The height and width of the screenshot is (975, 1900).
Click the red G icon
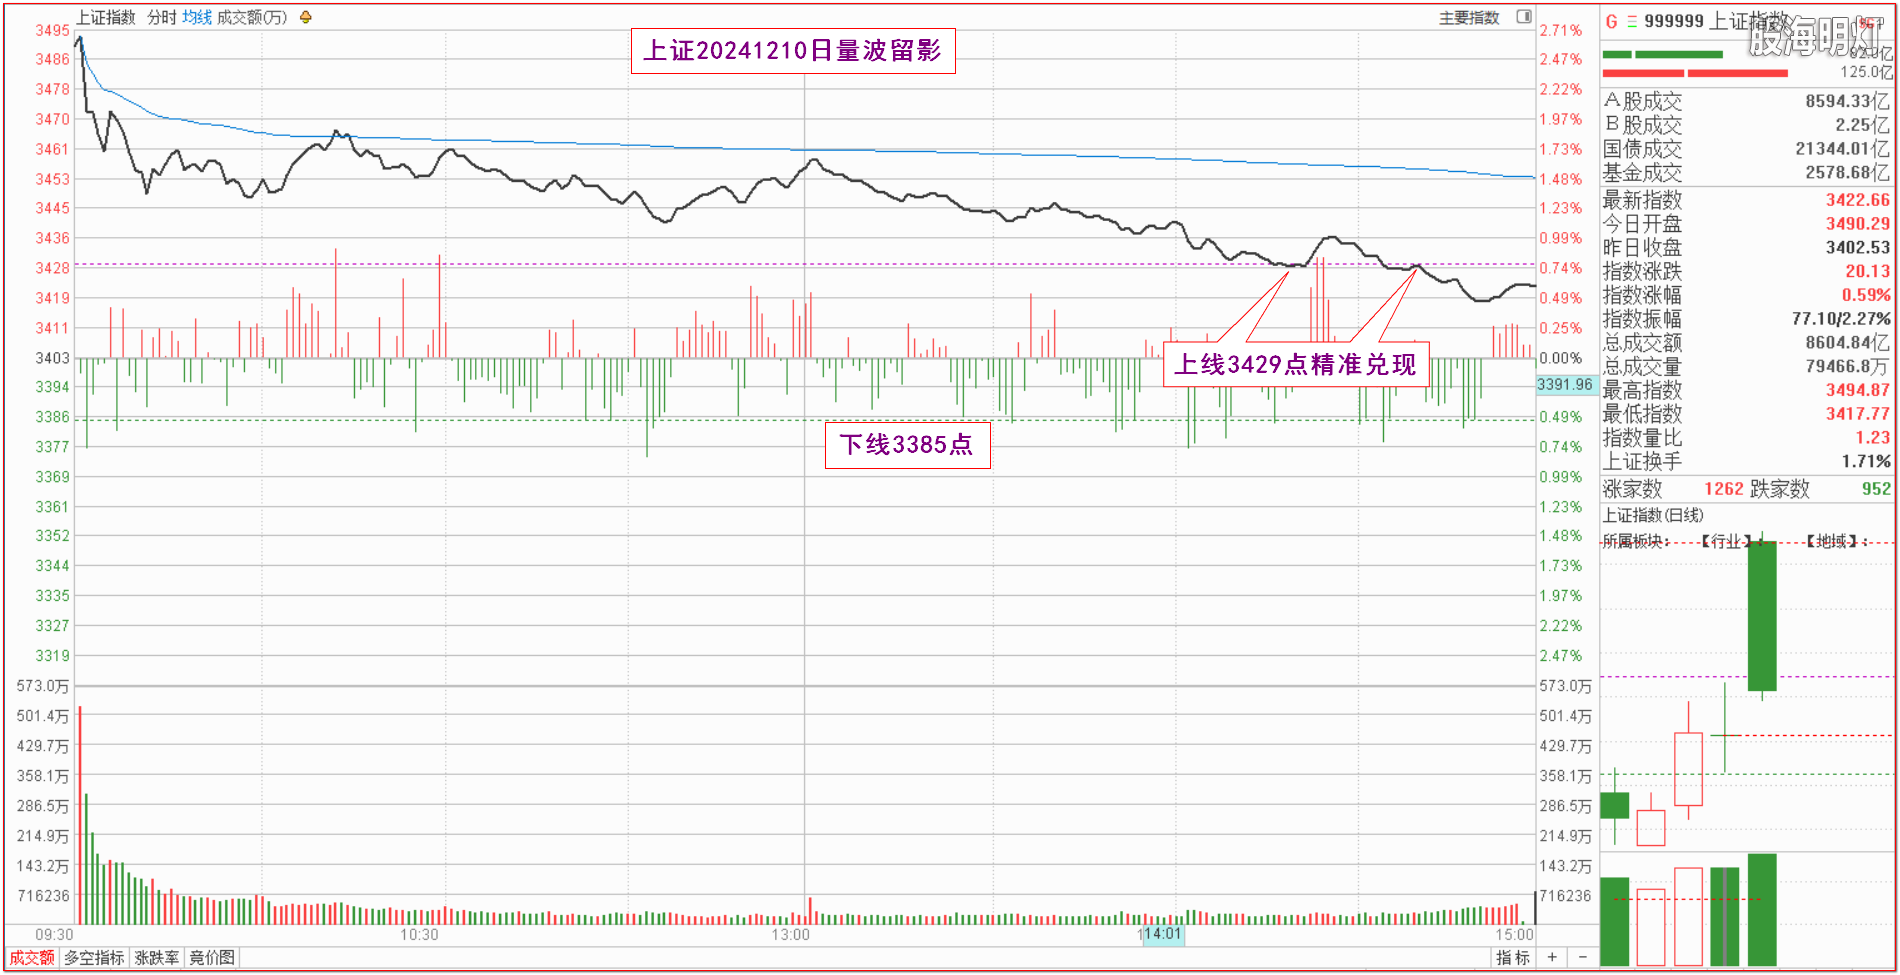pos(1611,21)
